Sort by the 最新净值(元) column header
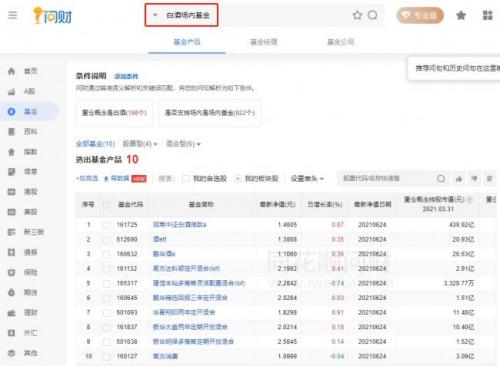Screen dimensions: 500x366 point(277,204)
